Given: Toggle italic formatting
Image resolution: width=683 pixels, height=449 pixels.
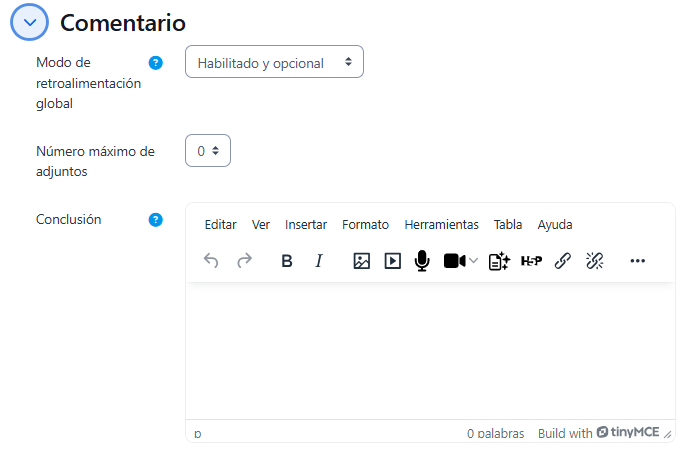Looking at the screenshot, I should point(319,261).
